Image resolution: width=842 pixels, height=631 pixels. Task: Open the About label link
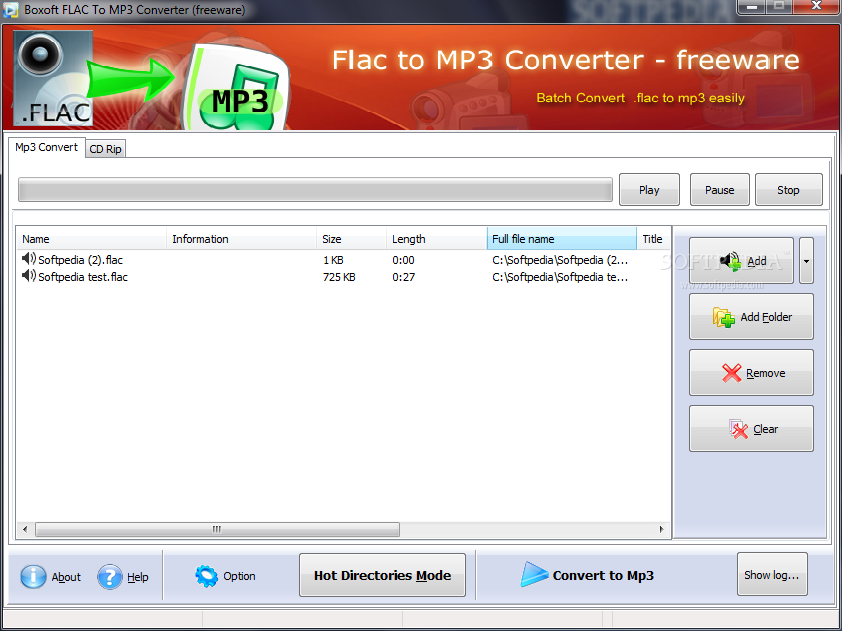(66, 577)
